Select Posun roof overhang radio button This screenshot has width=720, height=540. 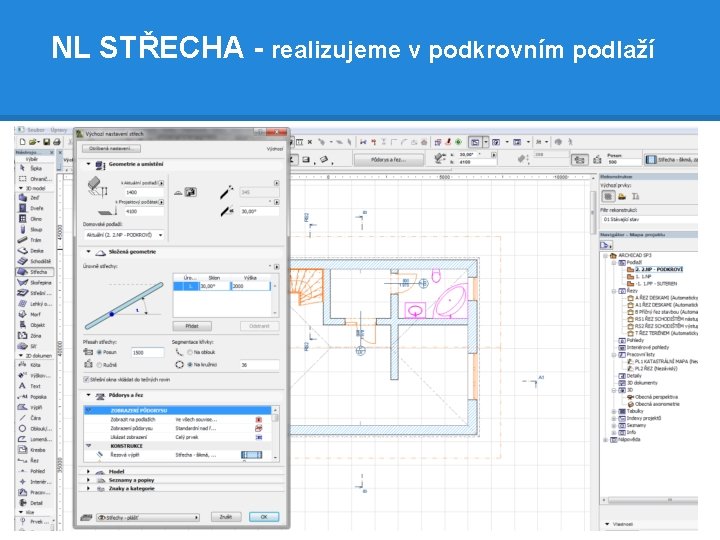coord(99,352)
